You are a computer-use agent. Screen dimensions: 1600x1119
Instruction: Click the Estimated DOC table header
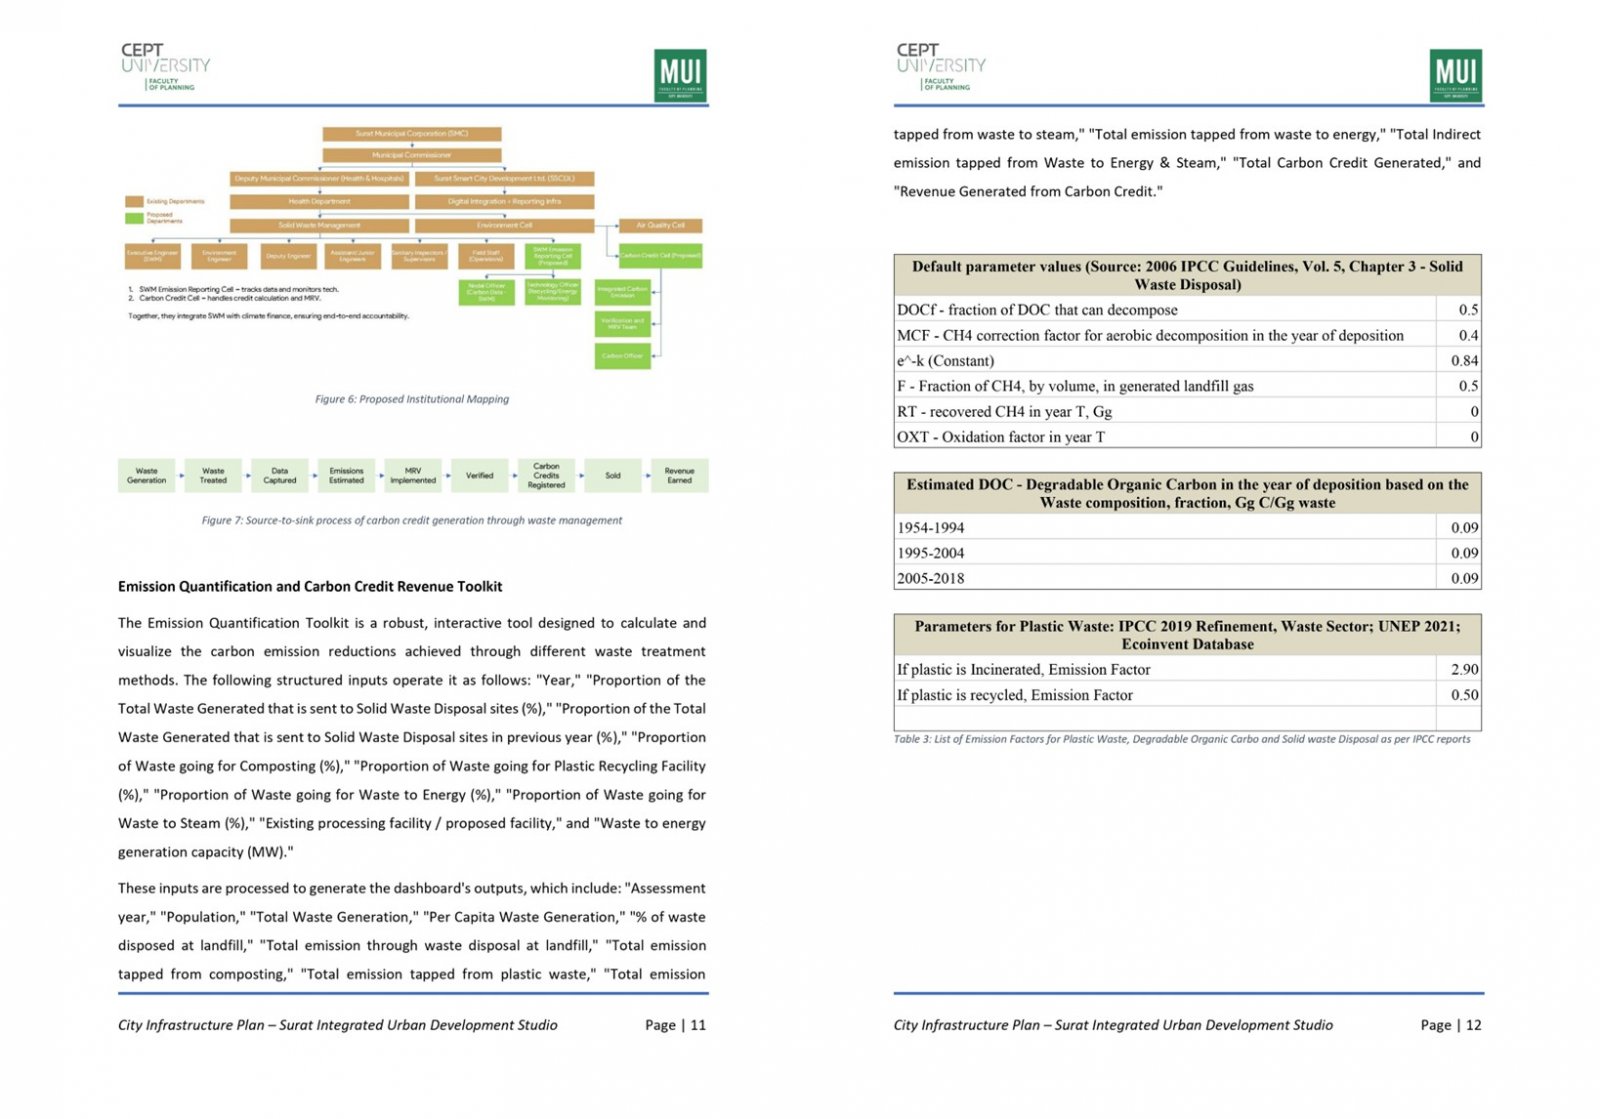coord(1187,493)
